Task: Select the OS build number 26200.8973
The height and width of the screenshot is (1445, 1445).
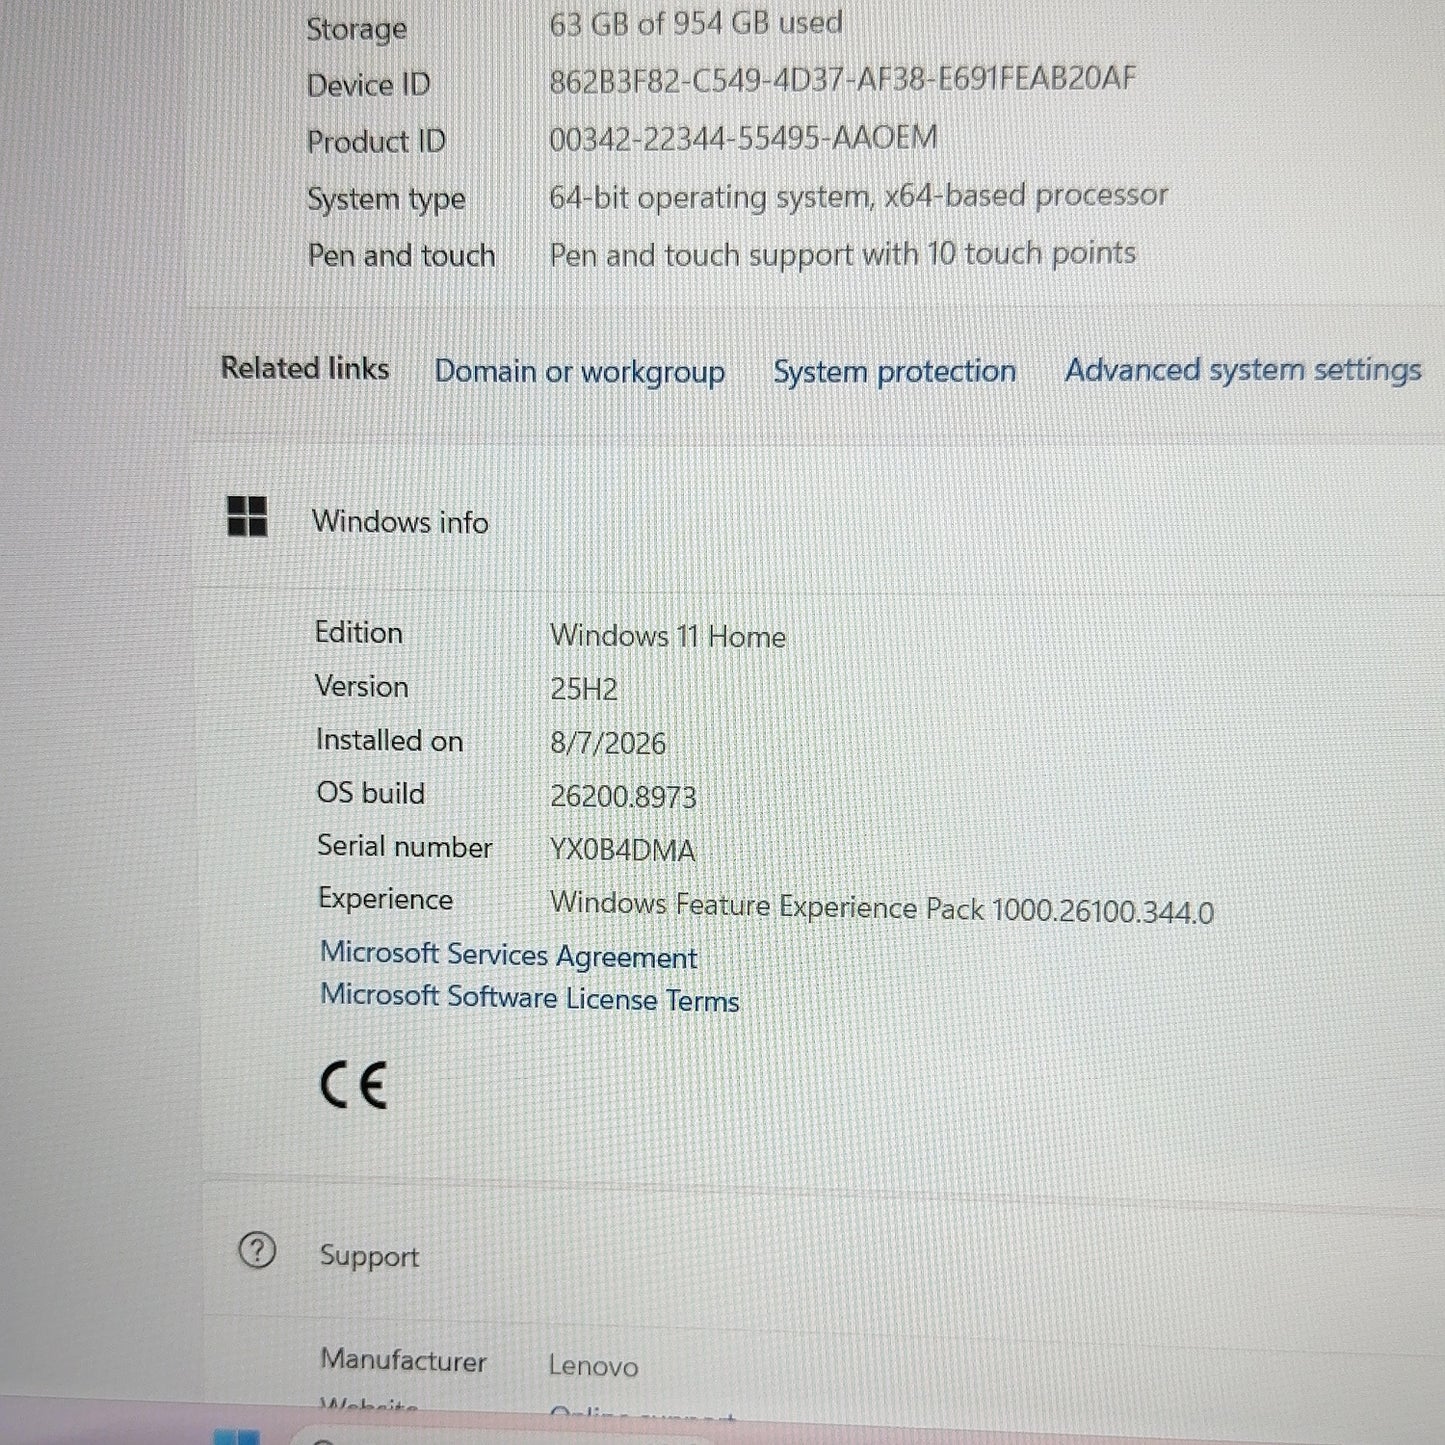Action: (x=623, y=797)
